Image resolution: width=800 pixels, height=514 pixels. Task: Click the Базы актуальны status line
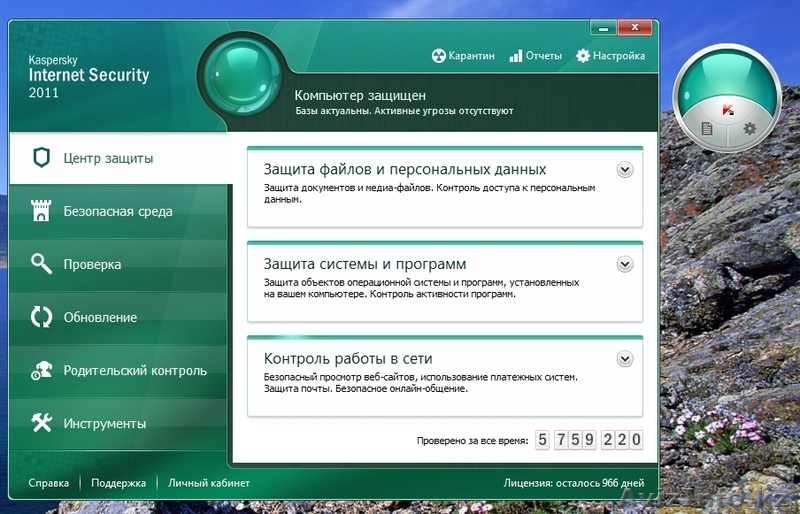coord(404,111)
